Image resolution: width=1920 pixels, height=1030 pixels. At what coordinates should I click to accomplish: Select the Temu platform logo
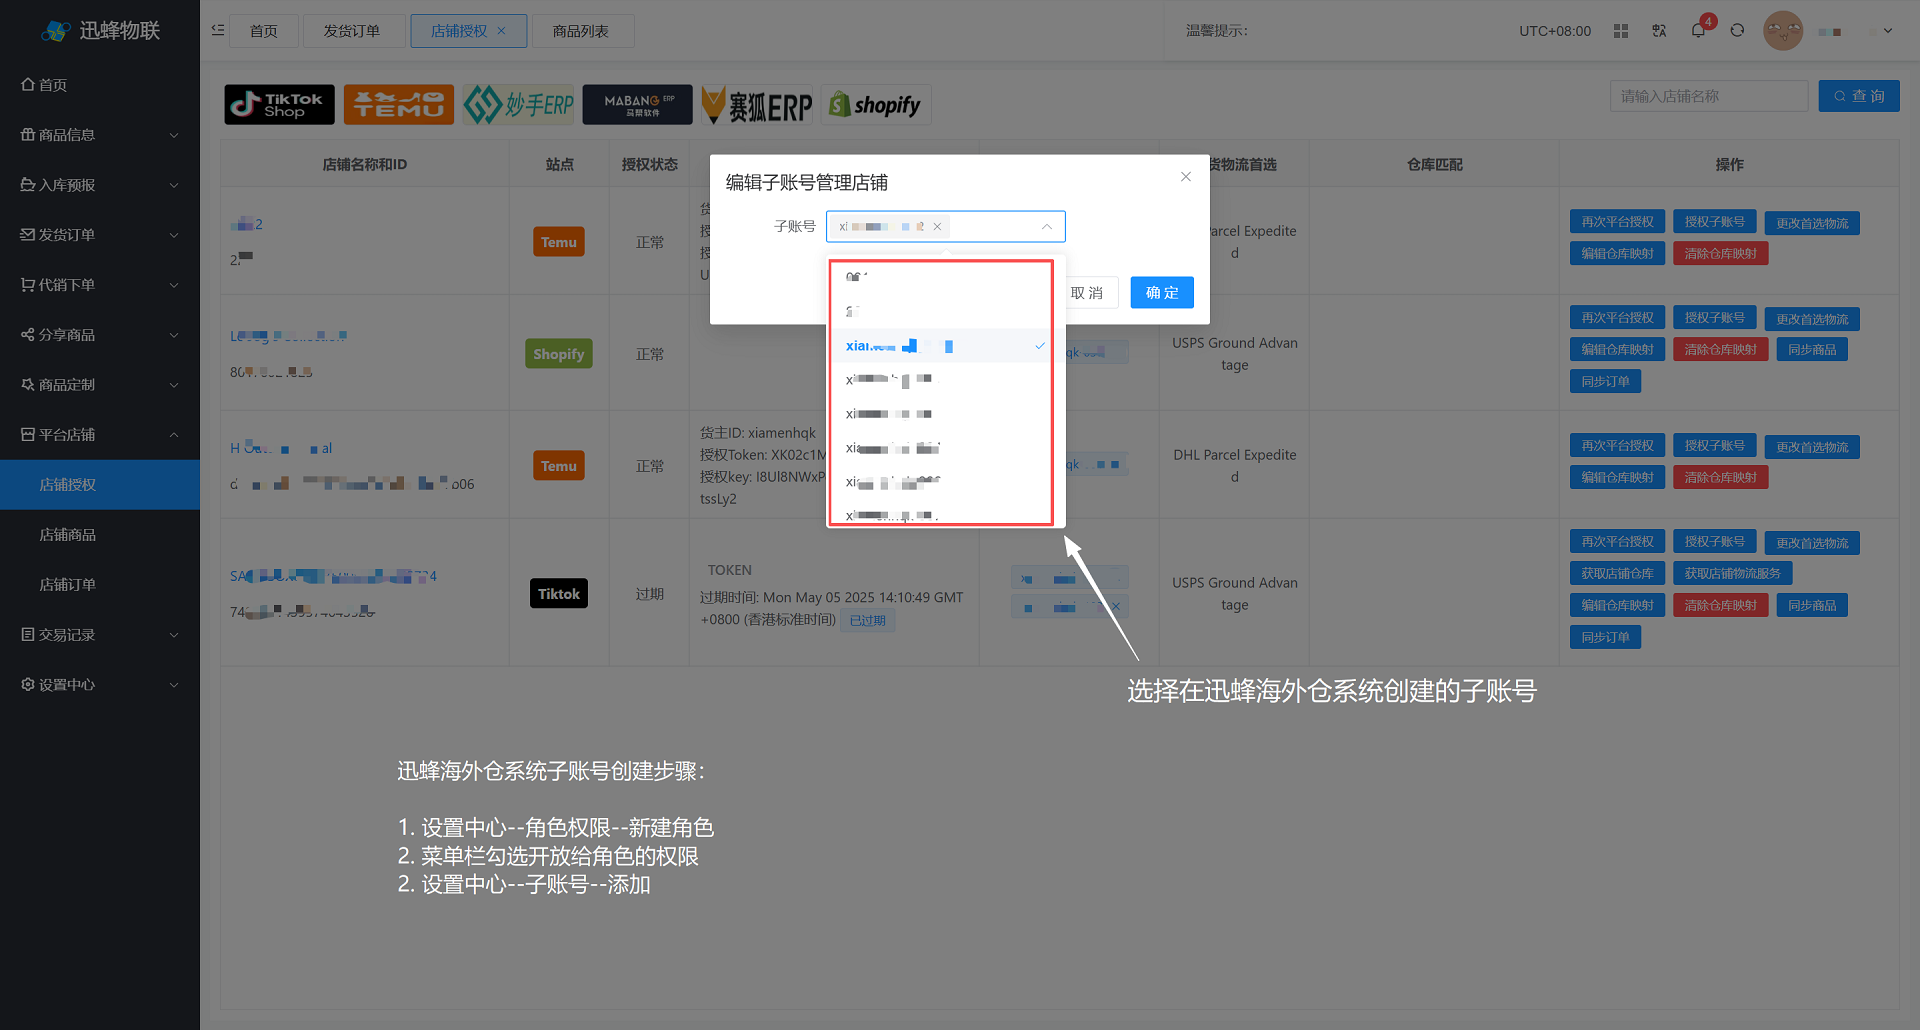[398, 105]
